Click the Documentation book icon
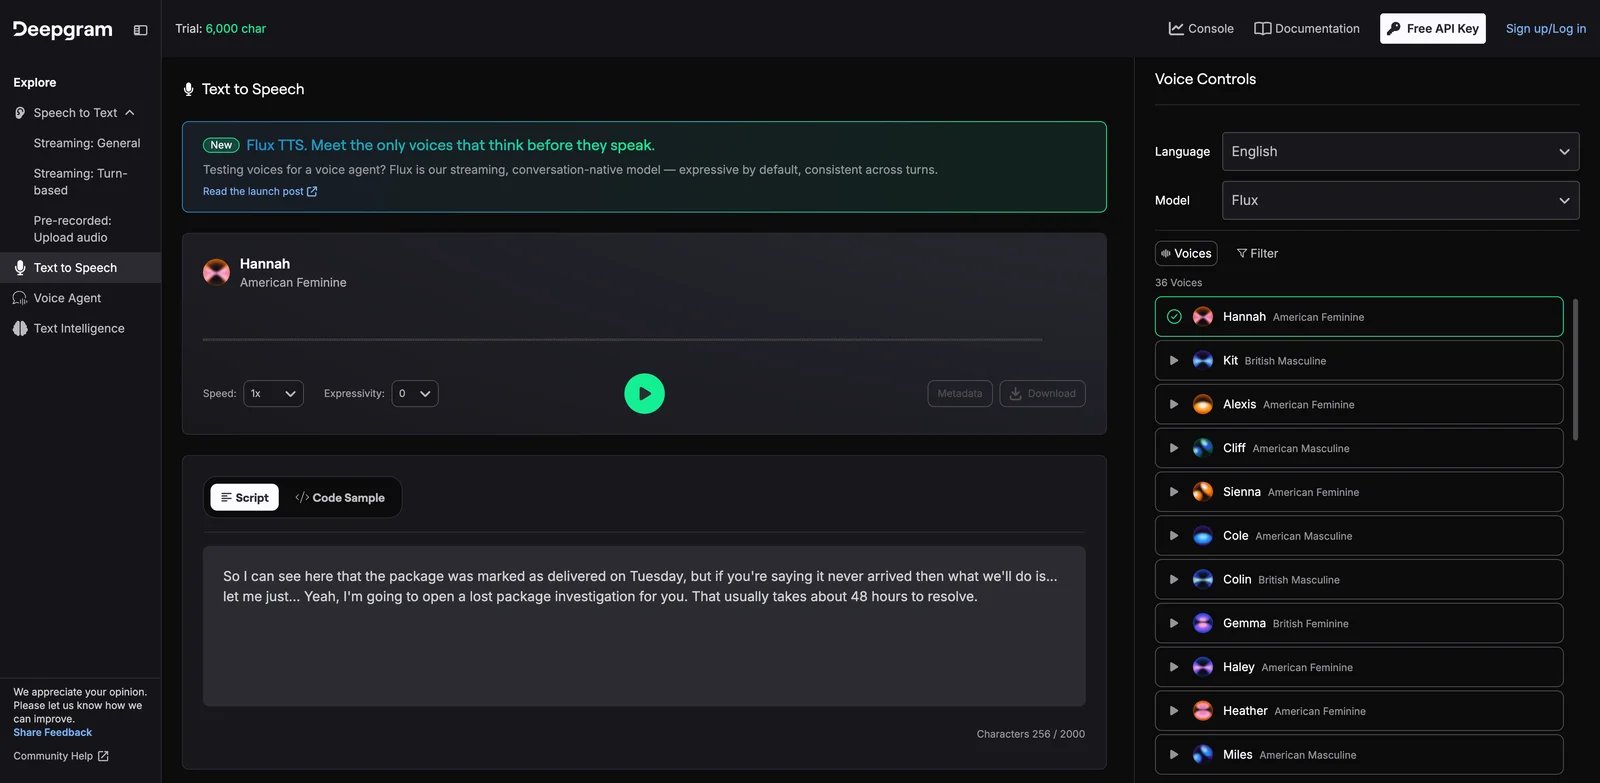The width and height of the screenshot is (1600, 783). [1262, 29]
